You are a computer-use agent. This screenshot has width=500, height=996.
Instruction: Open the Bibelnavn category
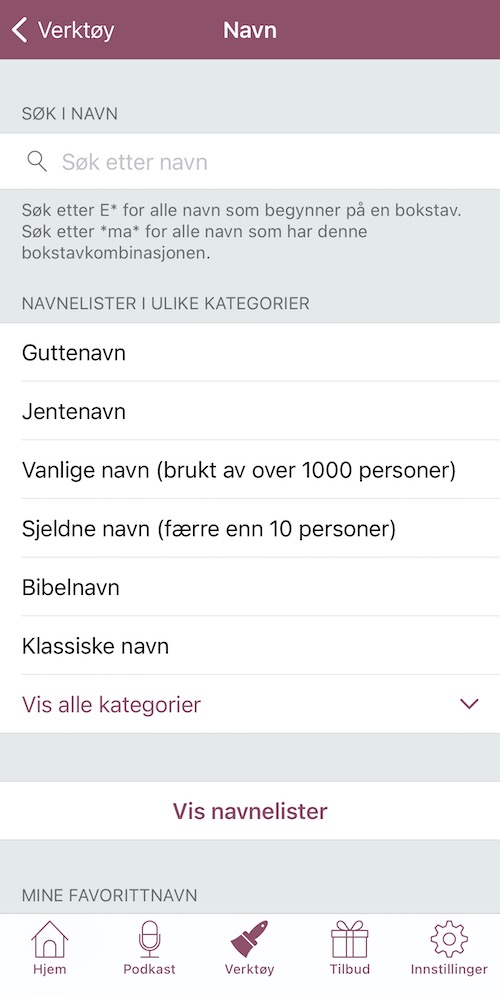coord(250,587)
